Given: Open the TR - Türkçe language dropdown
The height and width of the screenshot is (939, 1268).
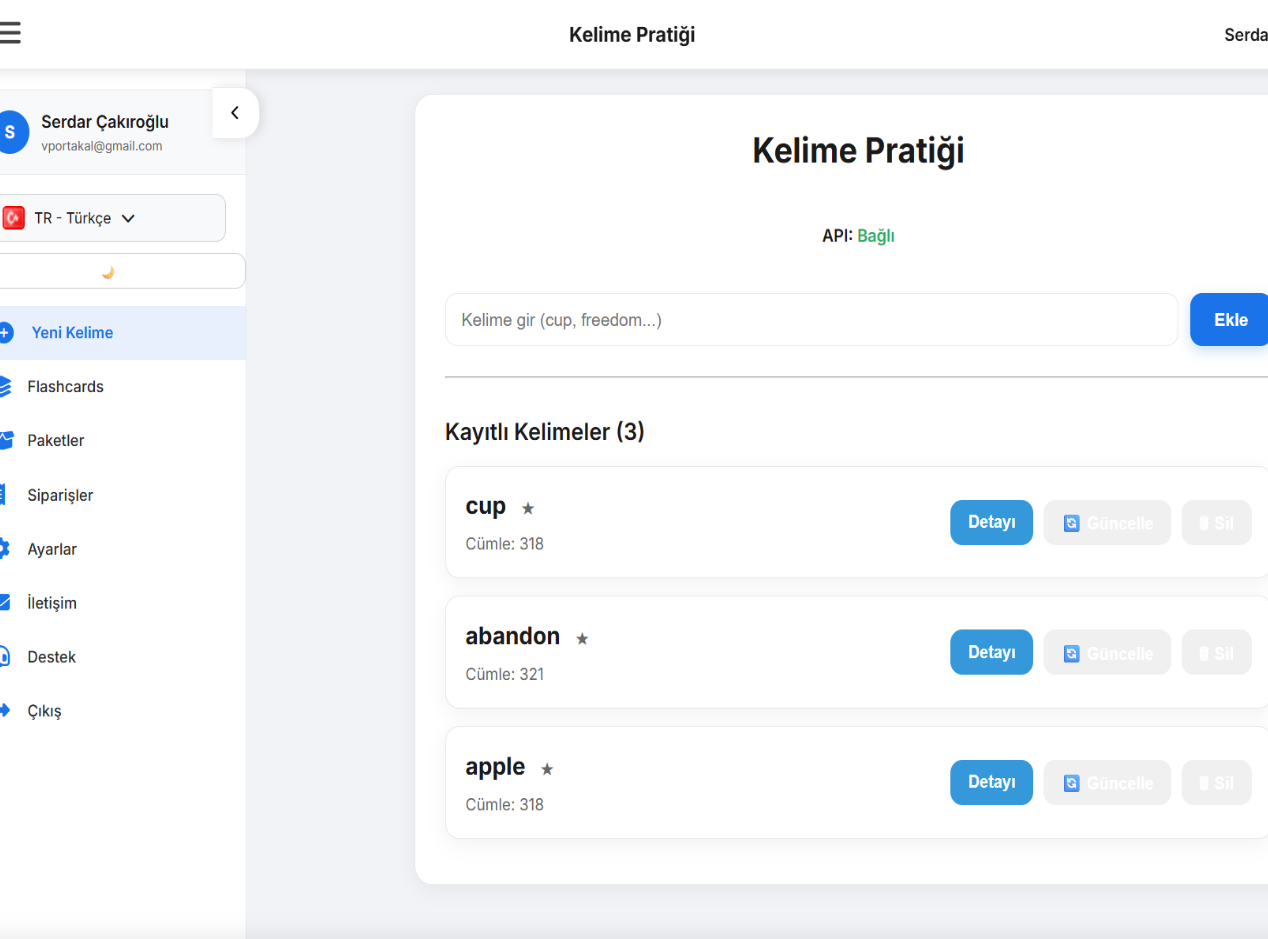Looking at the screenshot, I should [112, 218].
